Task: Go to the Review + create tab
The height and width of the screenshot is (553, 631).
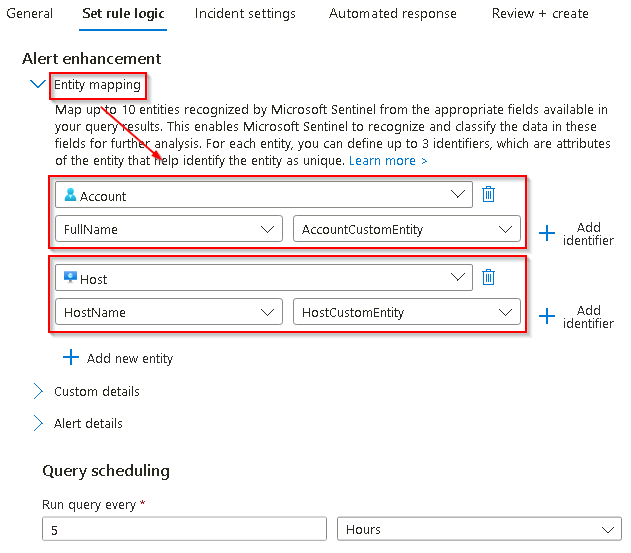Action: [540, 14]
